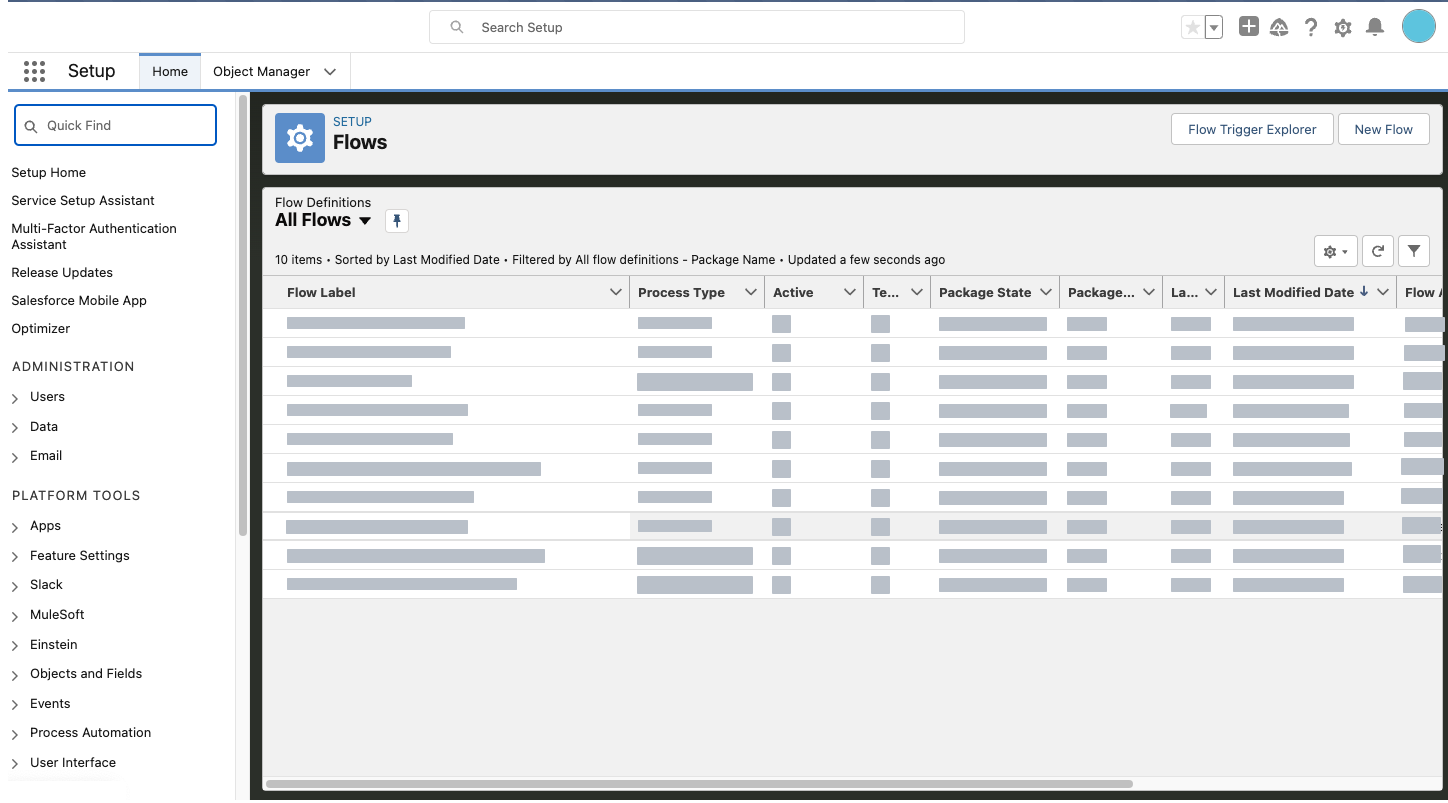The height and width of the screenshot is (803, 1448).
Task: Open Multi-Factor Authentication Assistant link
Action: (x=94, y=237)
